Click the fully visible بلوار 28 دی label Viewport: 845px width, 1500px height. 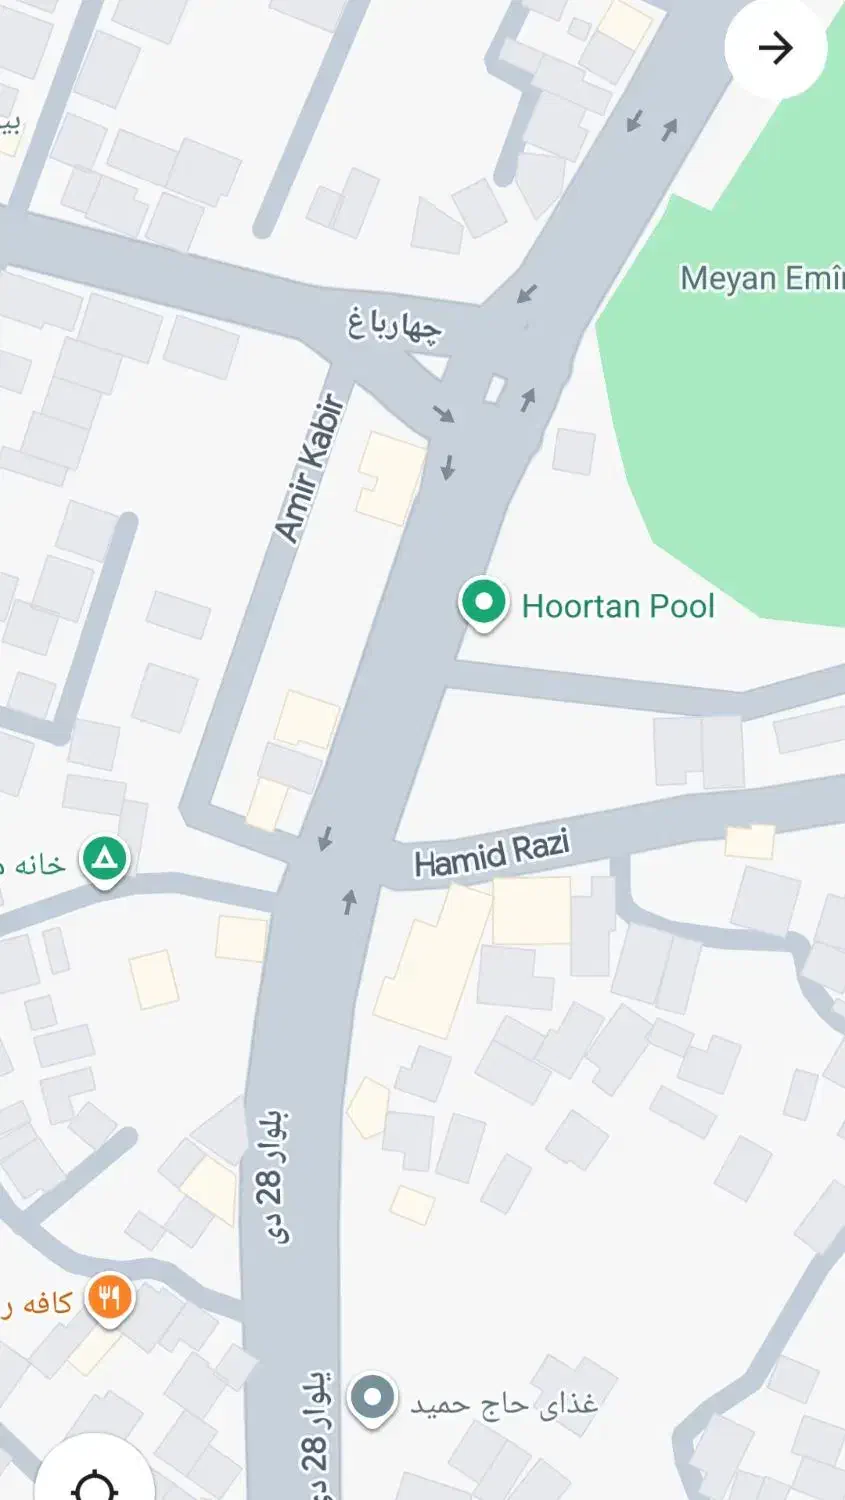(x=277, y=1177)
